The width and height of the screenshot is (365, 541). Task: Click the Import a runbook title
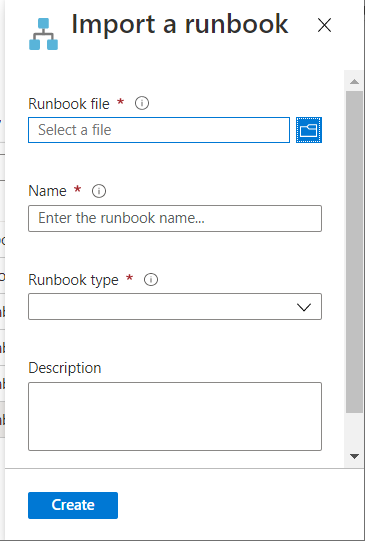pyautogui.click(x=179, y=24)
